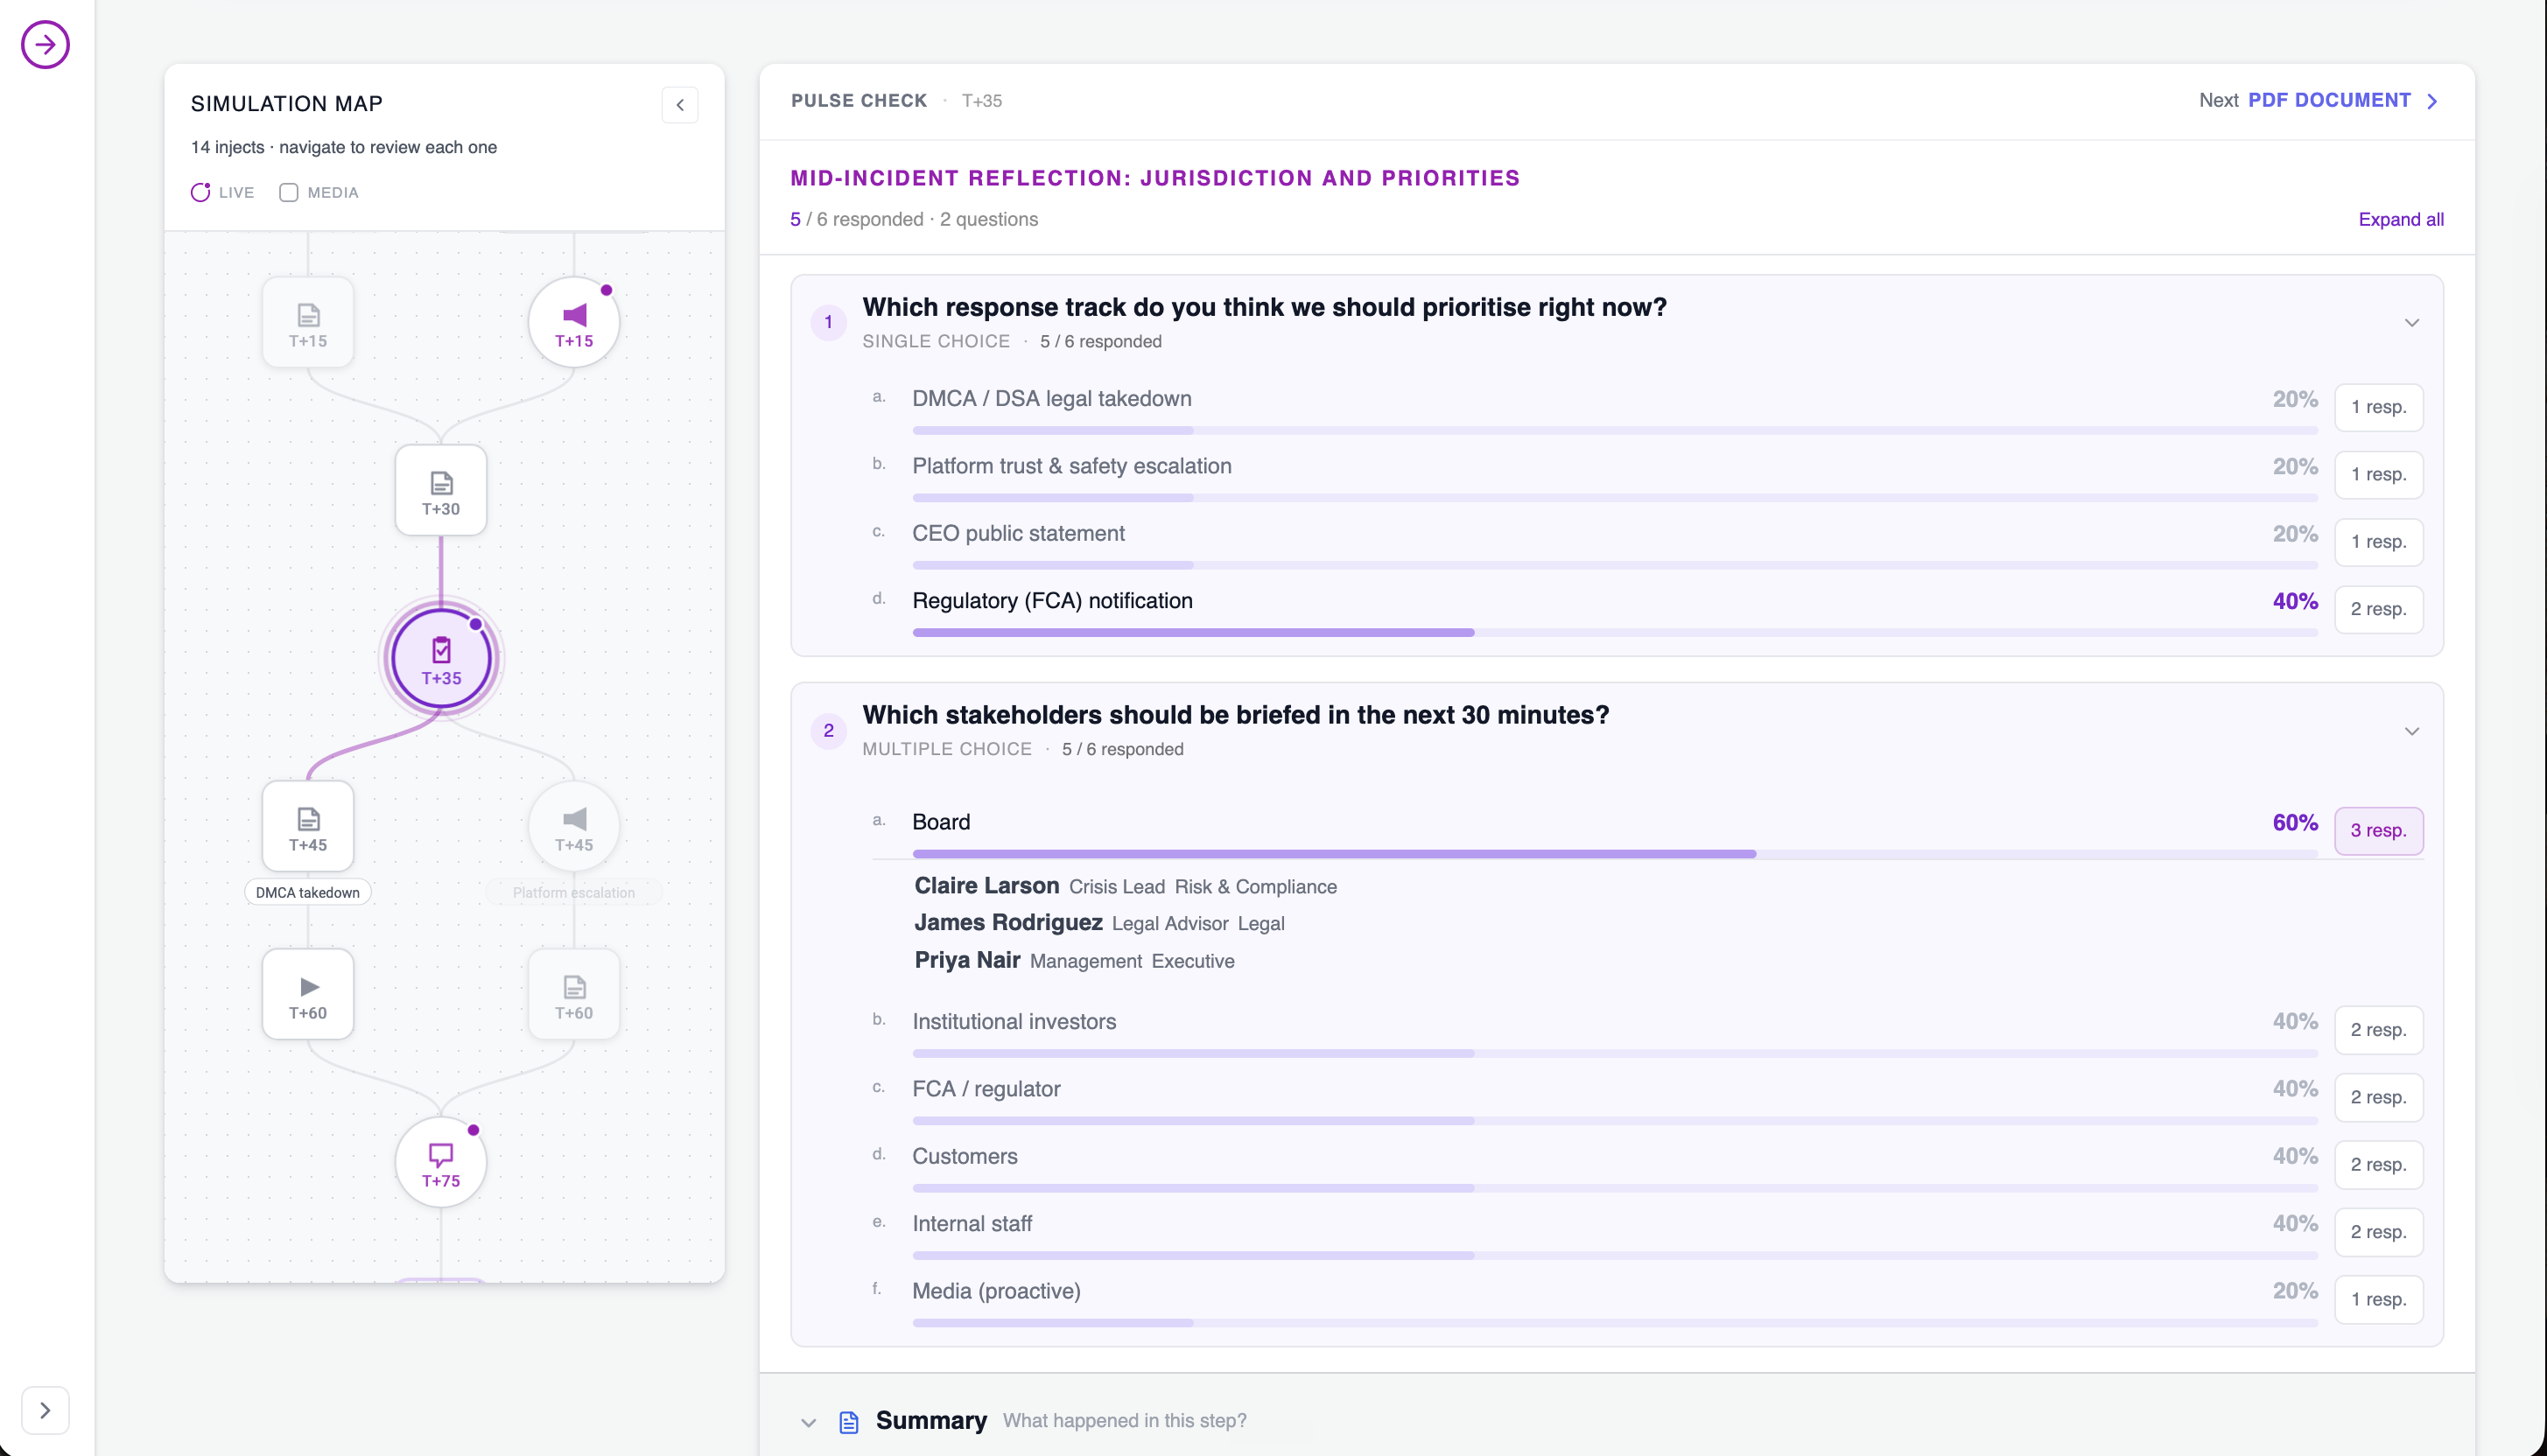Click the Platform escalation branch label
The image size is (2547, 1456).
tap(573, 892)
